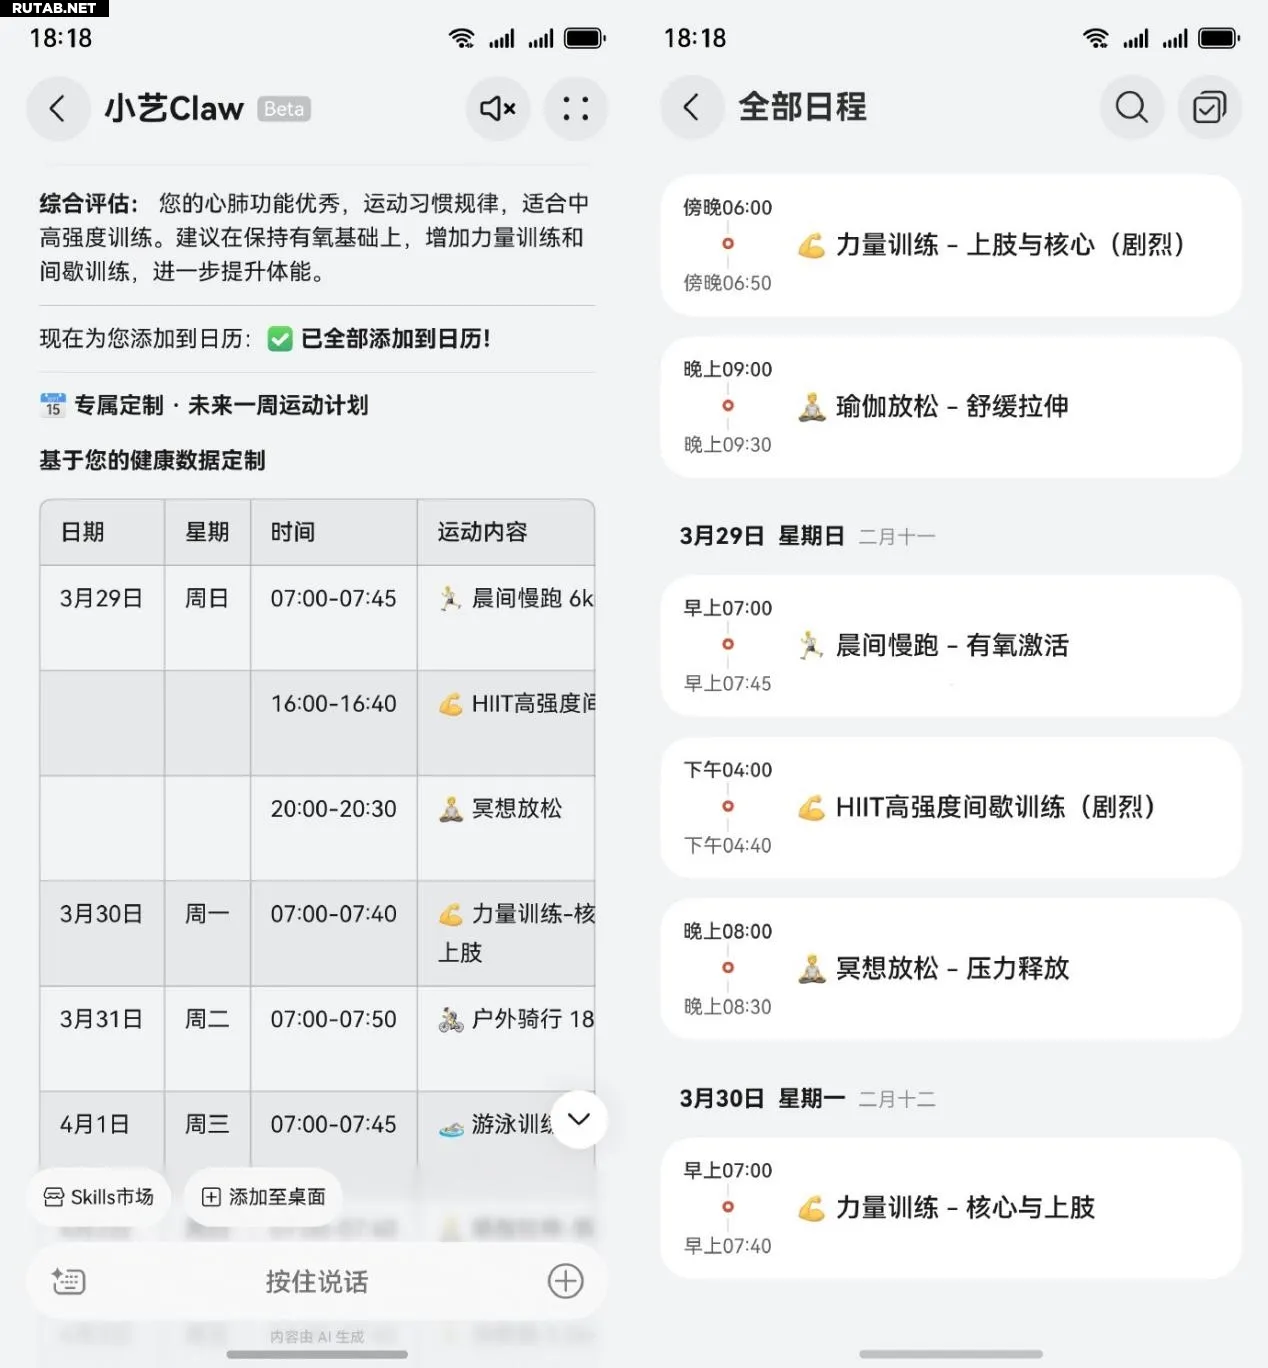Image resolution: width=1268 pixels, height=1368 pixels.
Task: Toggle the mute speaker icon
Action: [x=497, y=108]
